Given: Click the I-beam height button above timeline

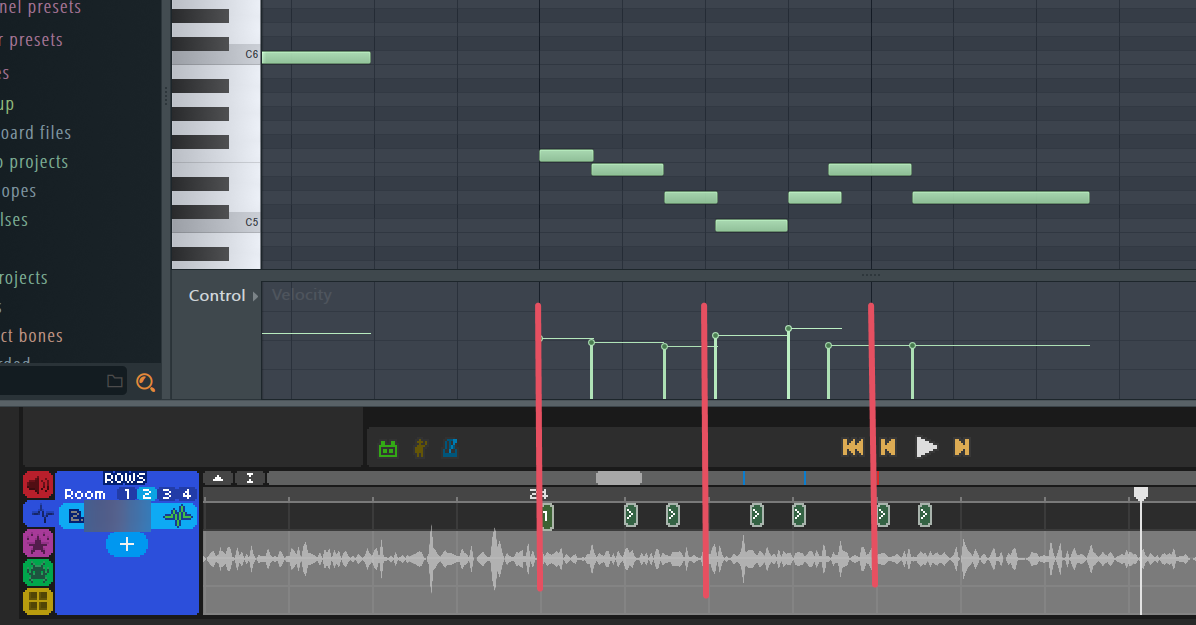Looking at the screenshot, I should 249,478.
